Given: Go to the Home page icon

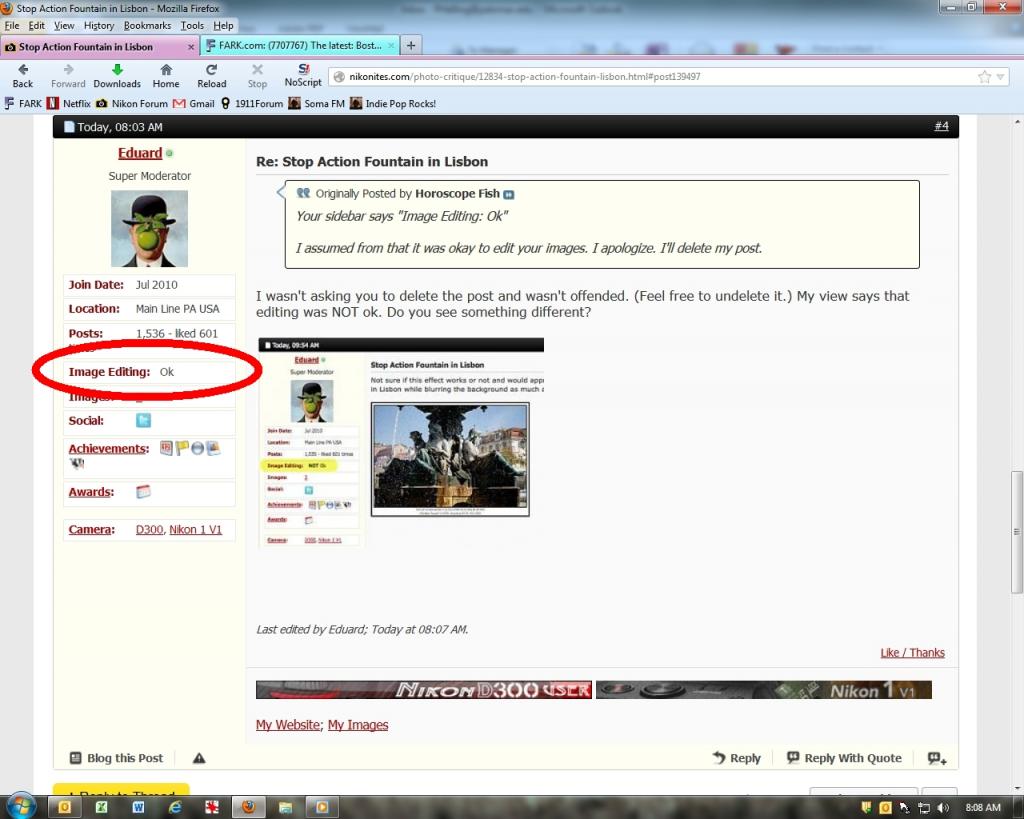Looking at the screenshot, I should tap(166, 71).
